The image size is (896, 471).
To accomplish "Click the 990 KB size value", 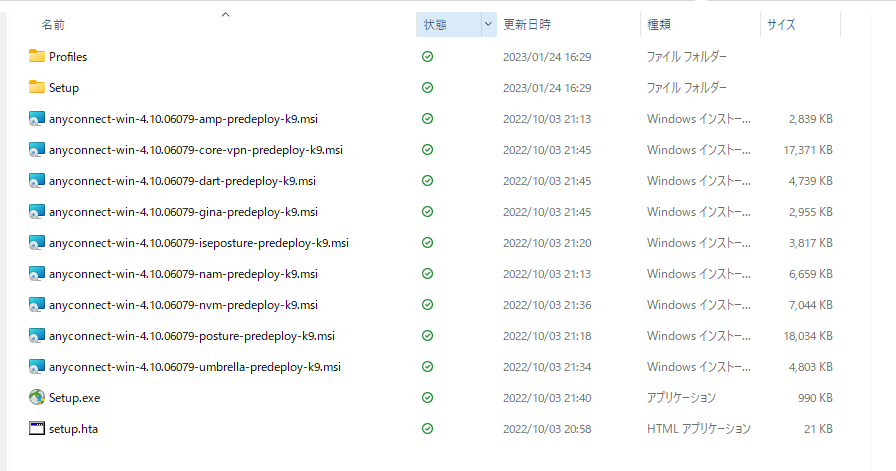I will tap(815, 397).
